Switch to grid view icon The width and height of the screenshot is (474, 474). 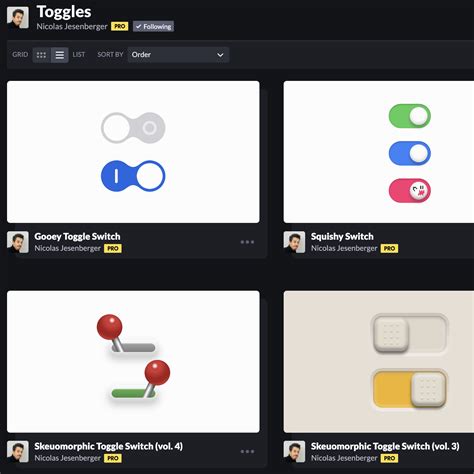click(41, 55)
